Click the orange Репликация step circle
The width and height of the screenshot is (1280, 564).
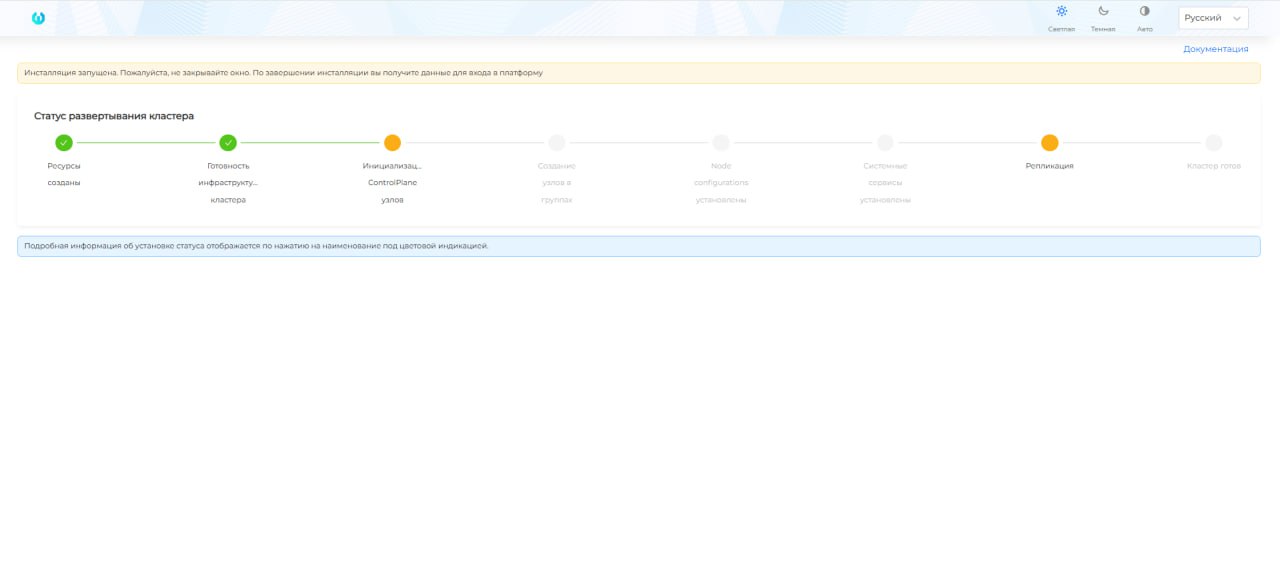(x=1049, y=143)
